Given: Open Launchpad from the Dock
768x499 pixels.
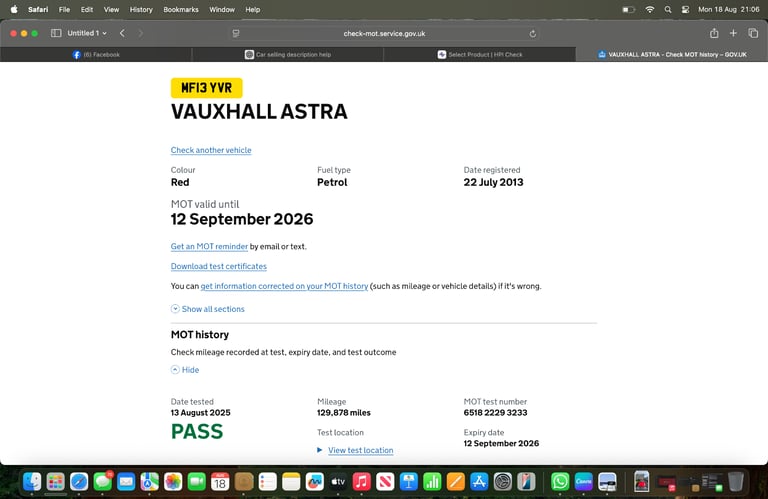Looking at the screenshot, I should click(55, 482).
